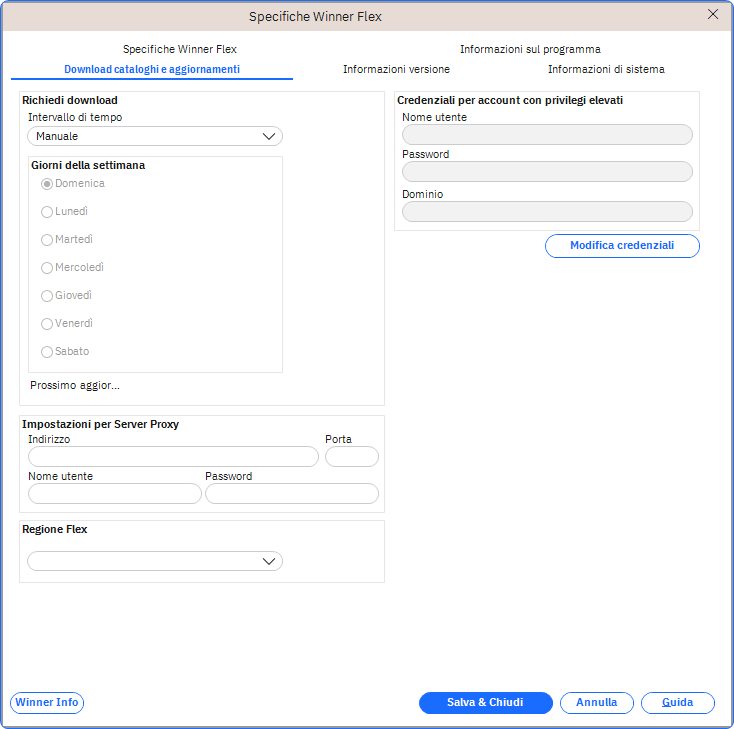The image size is (734, 729).
Task: Open the Guida help button
Action: pyautogui.click(x=677, y=703)
